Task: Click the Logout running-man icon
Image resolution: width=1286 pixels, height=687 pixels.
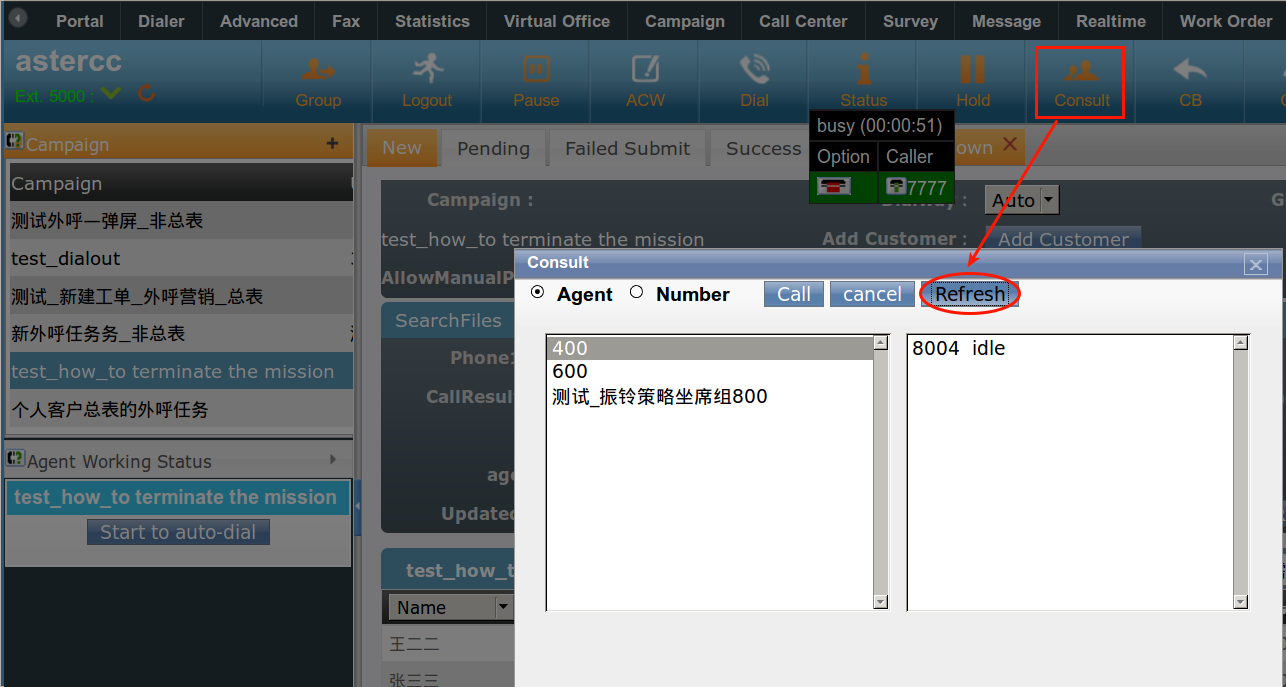Action: [427, 70]
